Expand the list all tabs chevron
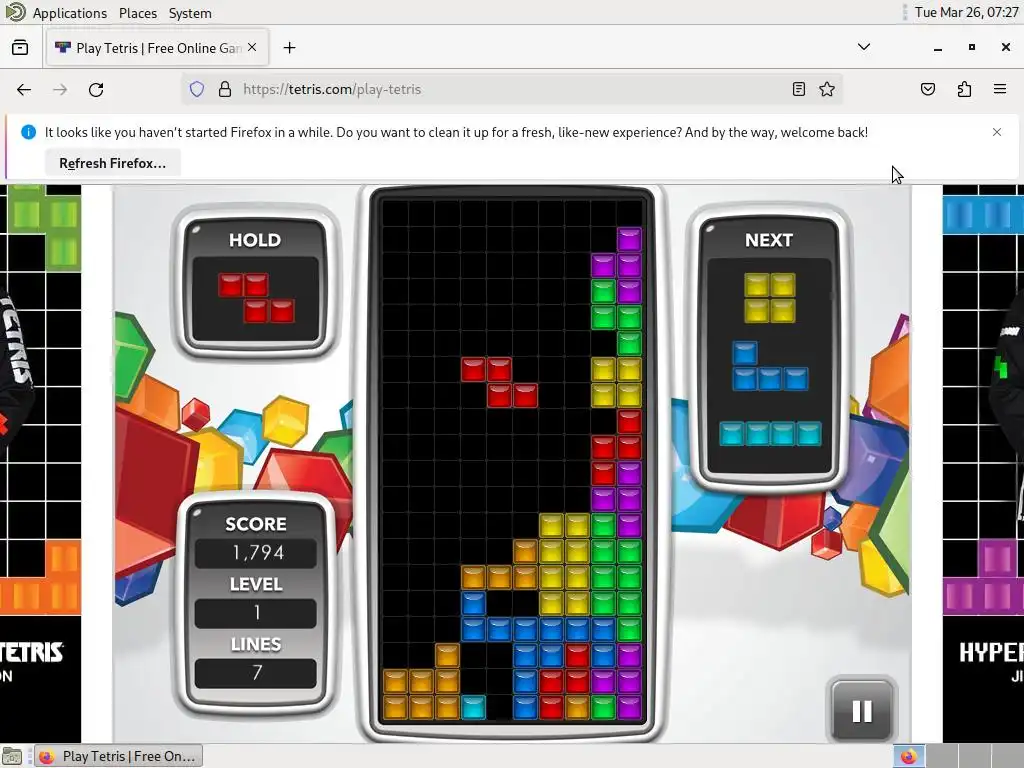Image resolution: width=1024 pixels, height=768 pixels. [x=863, y=47]
